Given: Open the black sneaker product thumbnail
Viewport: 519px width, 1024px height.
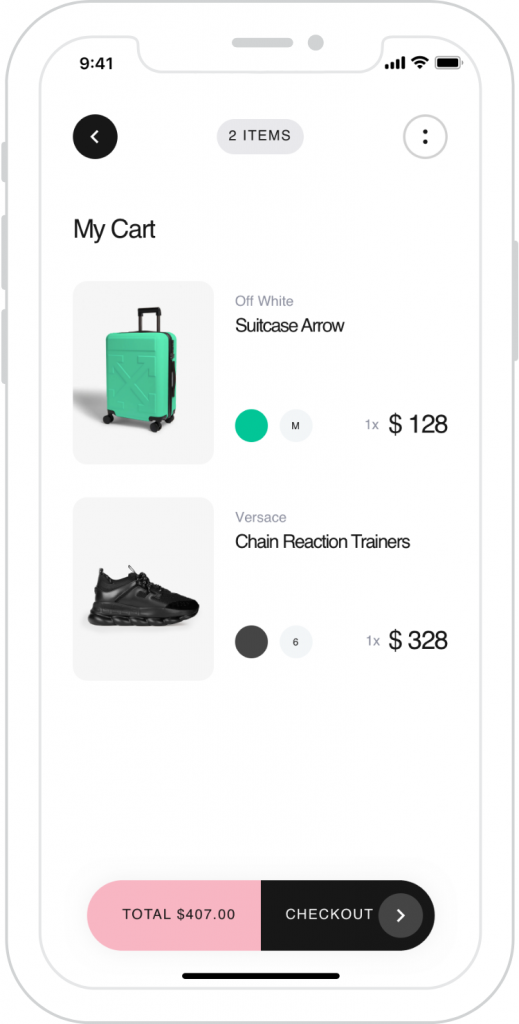Looking at the screenshot, I should [x=144, y=589].
